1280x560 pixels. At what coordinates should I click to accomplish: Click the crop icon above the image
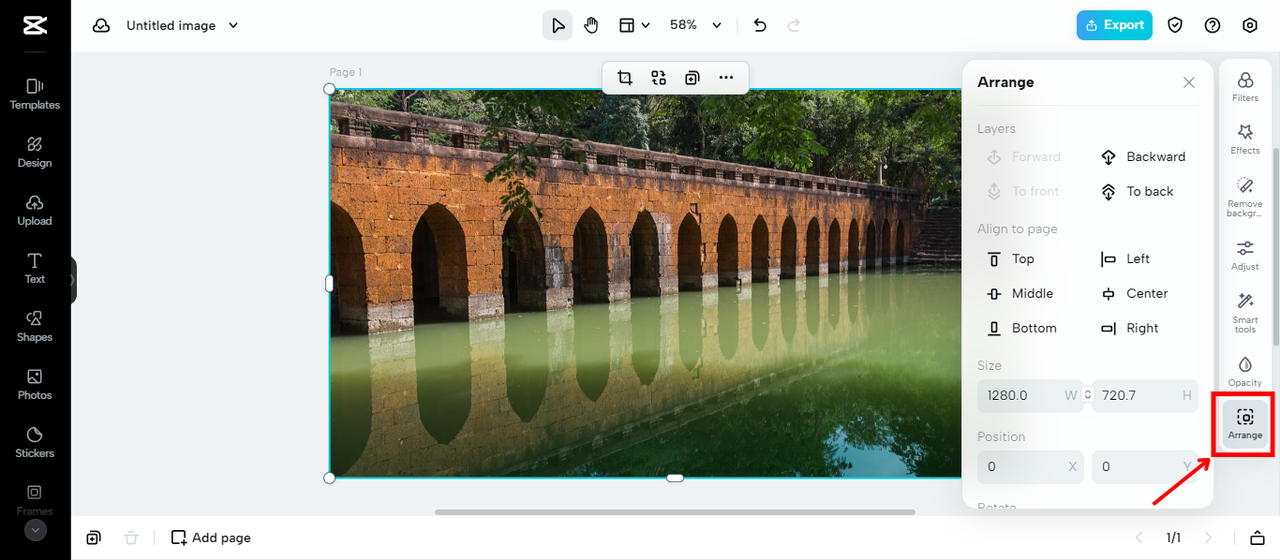625,78
